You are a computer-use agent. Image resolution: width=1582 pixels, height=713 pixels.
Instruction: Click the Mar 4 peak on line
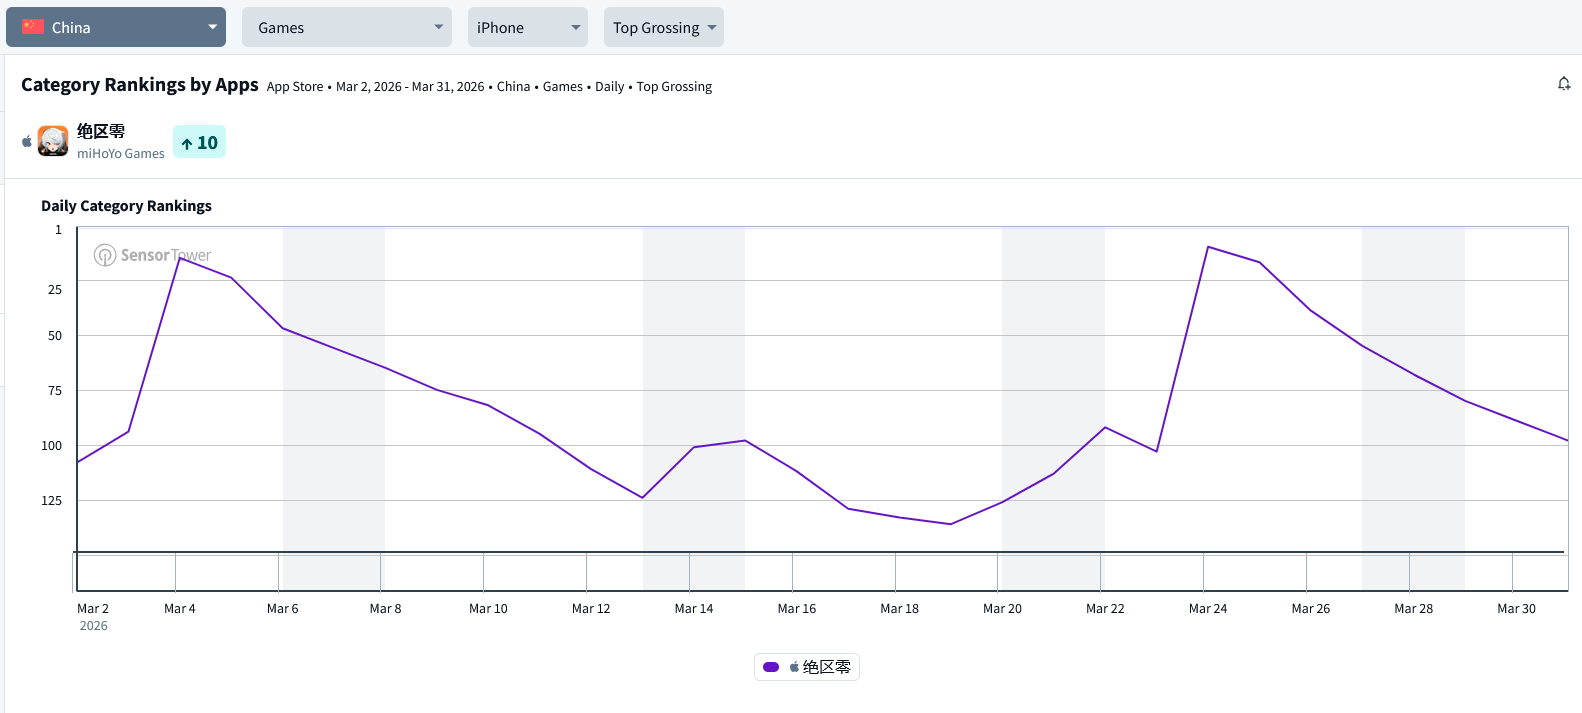180,258
